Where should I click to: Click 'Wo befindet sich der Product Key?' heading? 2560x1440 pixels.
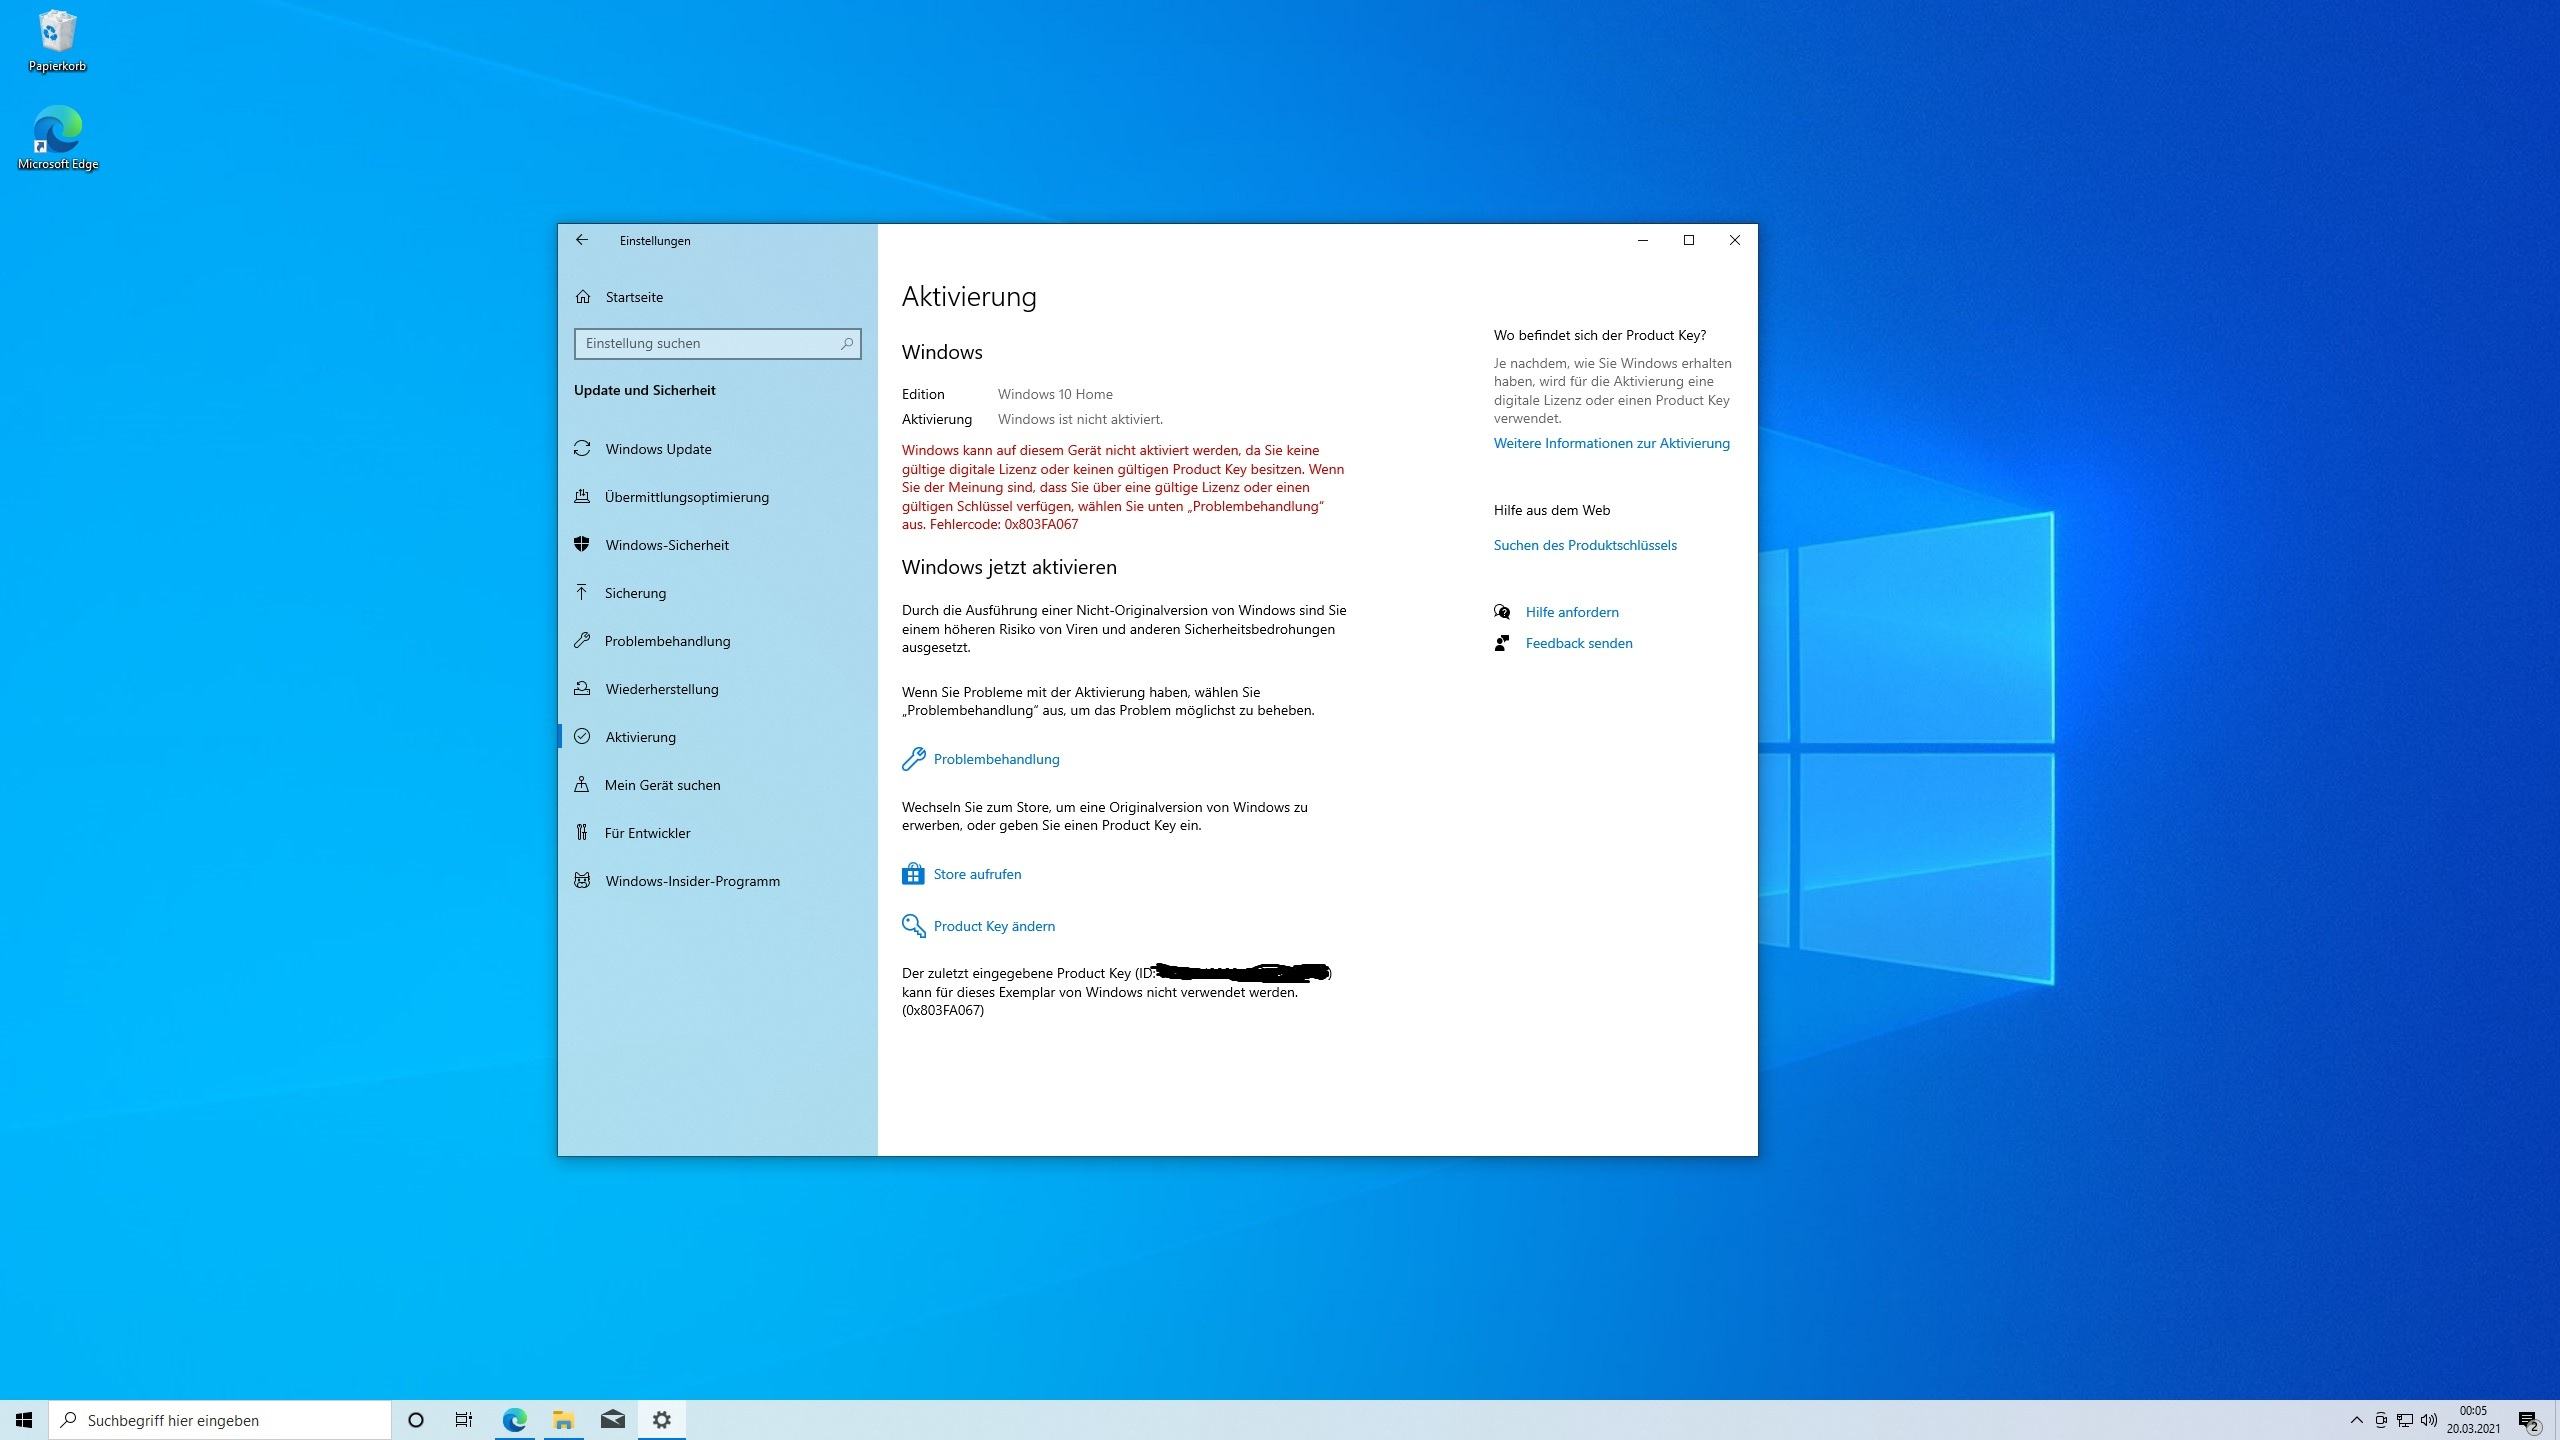click(1600, 335)
